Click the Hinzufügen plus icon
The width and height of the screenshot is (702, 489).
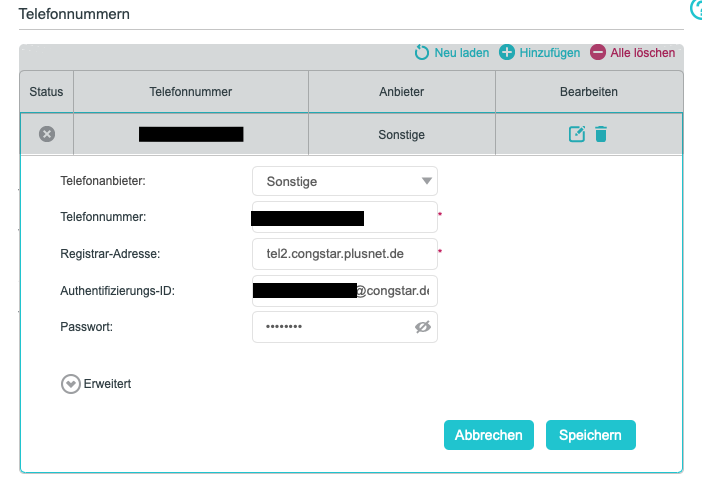click(x=507, y=52)
